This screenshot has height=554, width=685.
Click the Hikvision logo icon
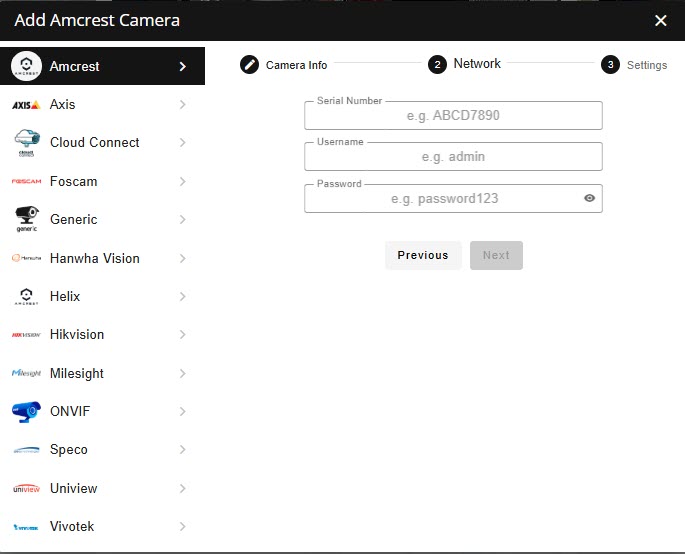(26, 335)
